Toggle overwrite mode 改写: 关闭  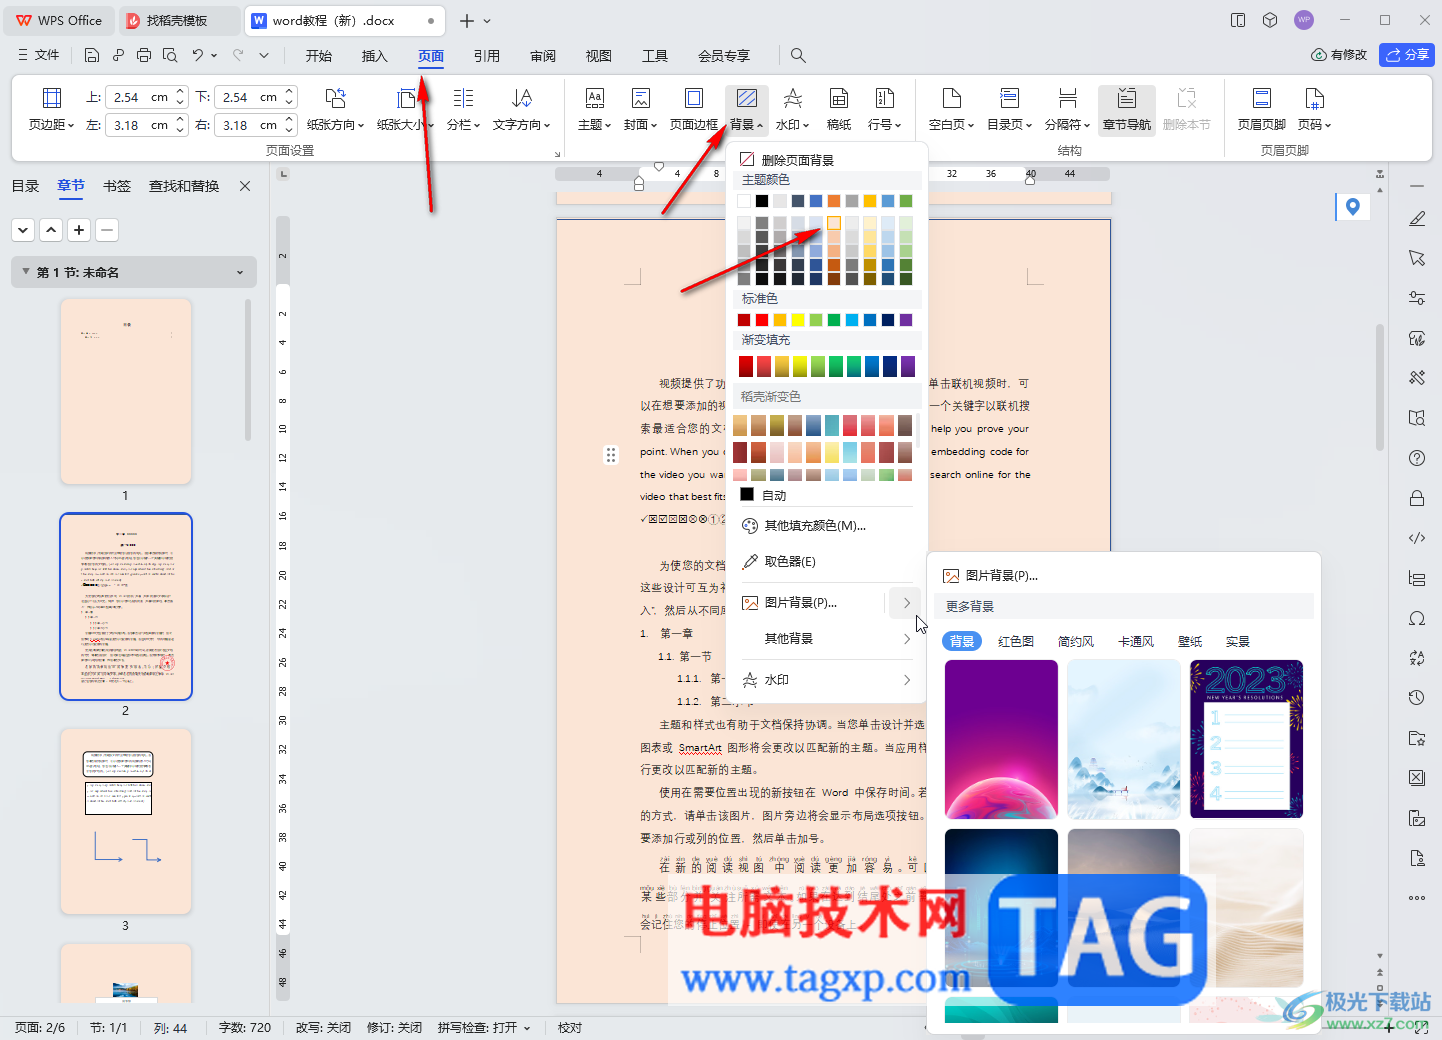(323, 1028)
